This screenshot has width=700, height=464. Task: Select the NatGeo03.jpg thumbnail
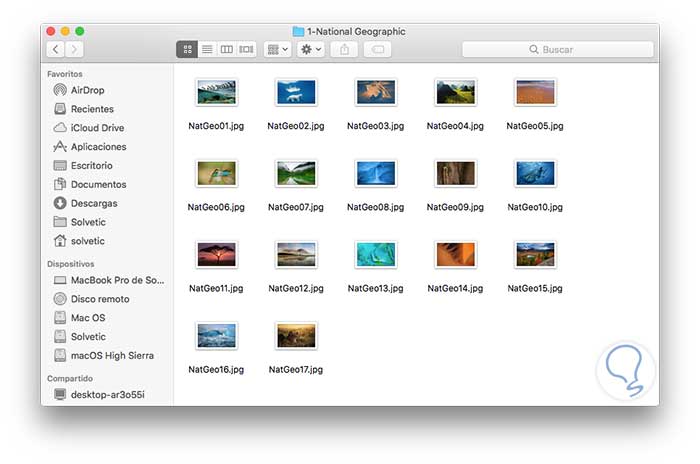(375, 92)
